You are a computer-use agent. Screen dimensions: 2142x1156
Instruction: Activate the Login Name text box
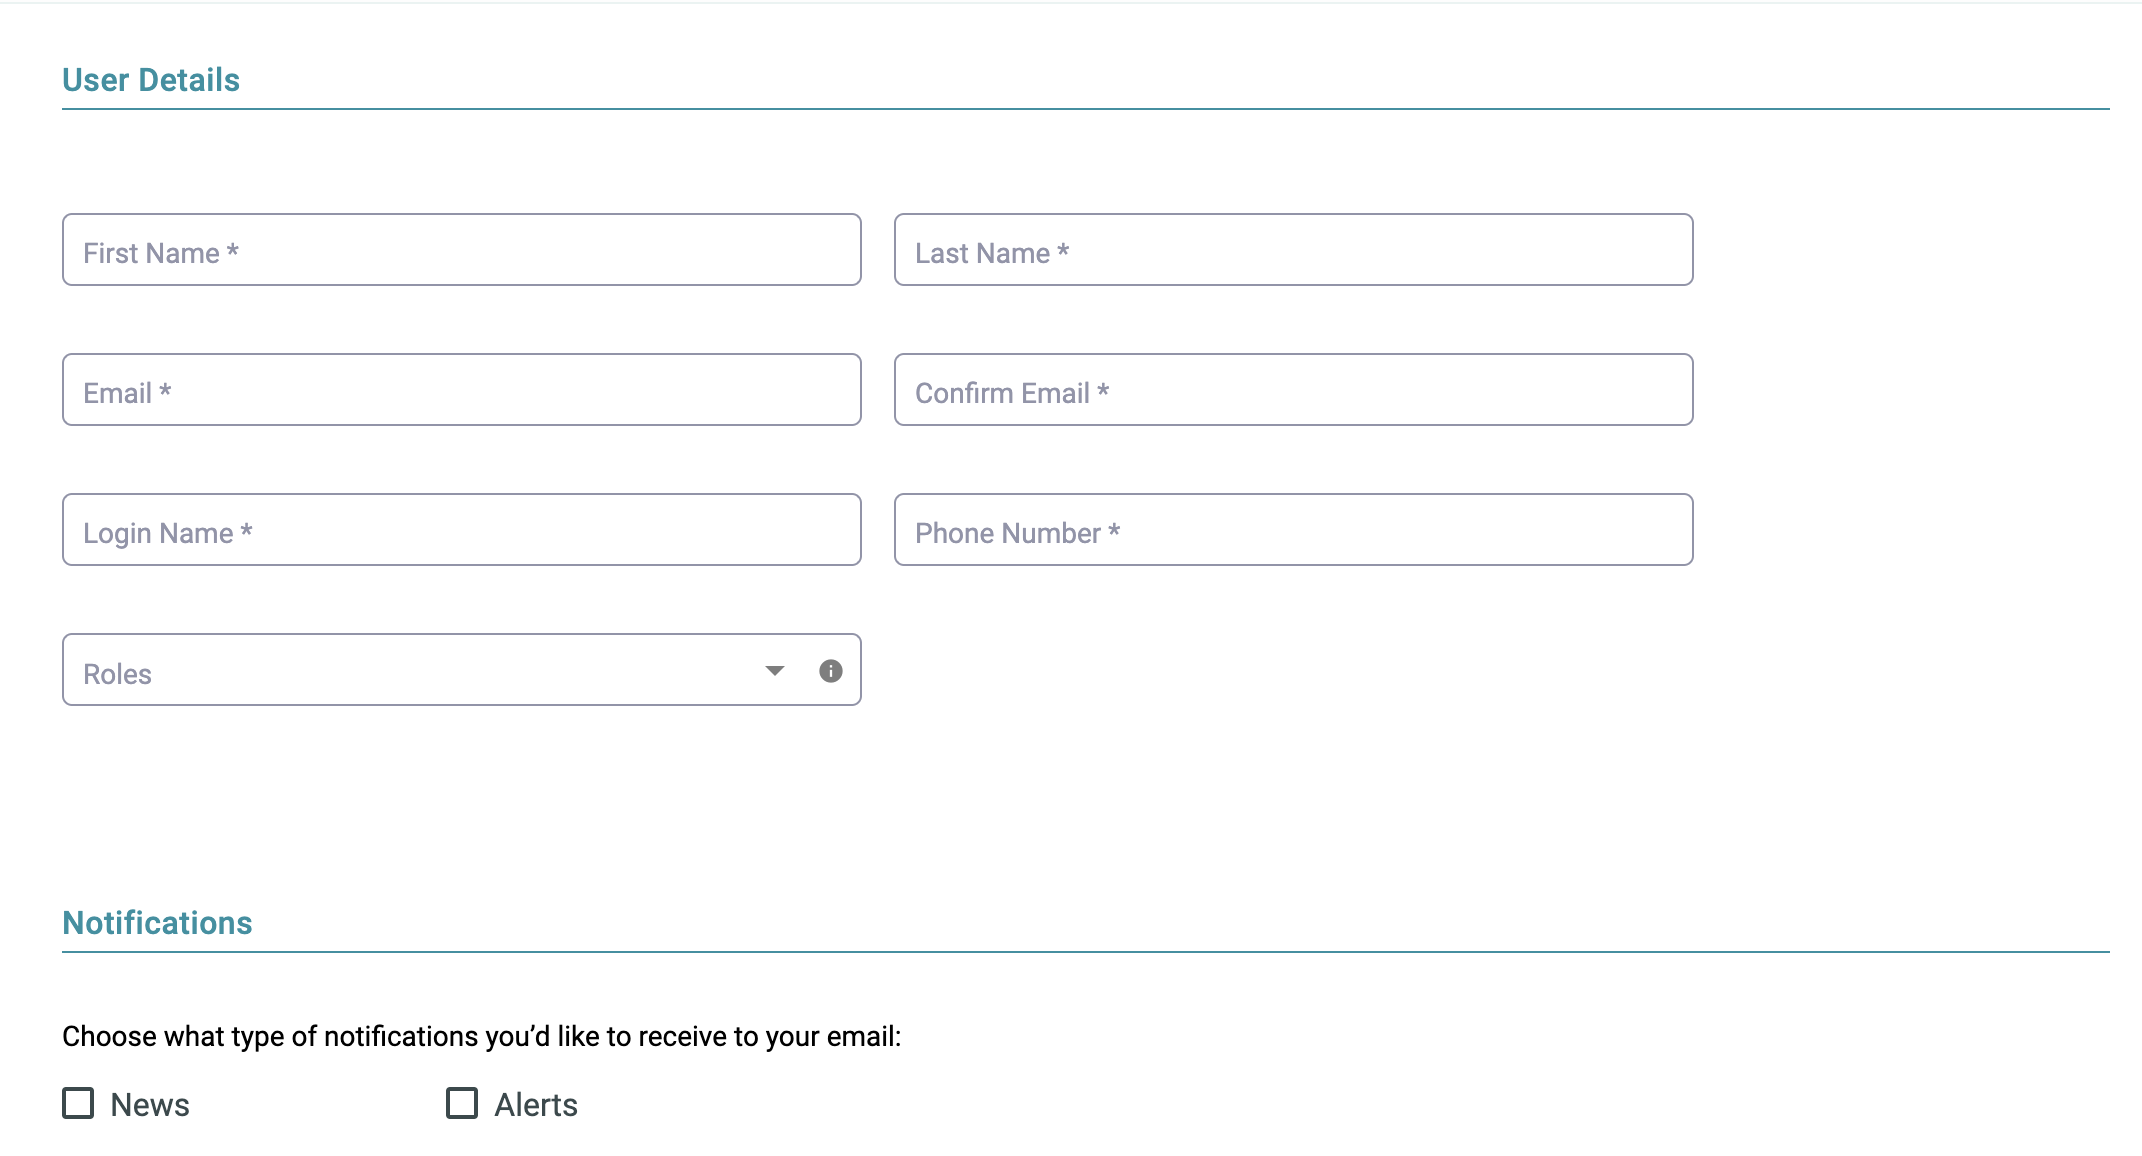[x=461, y=530]
